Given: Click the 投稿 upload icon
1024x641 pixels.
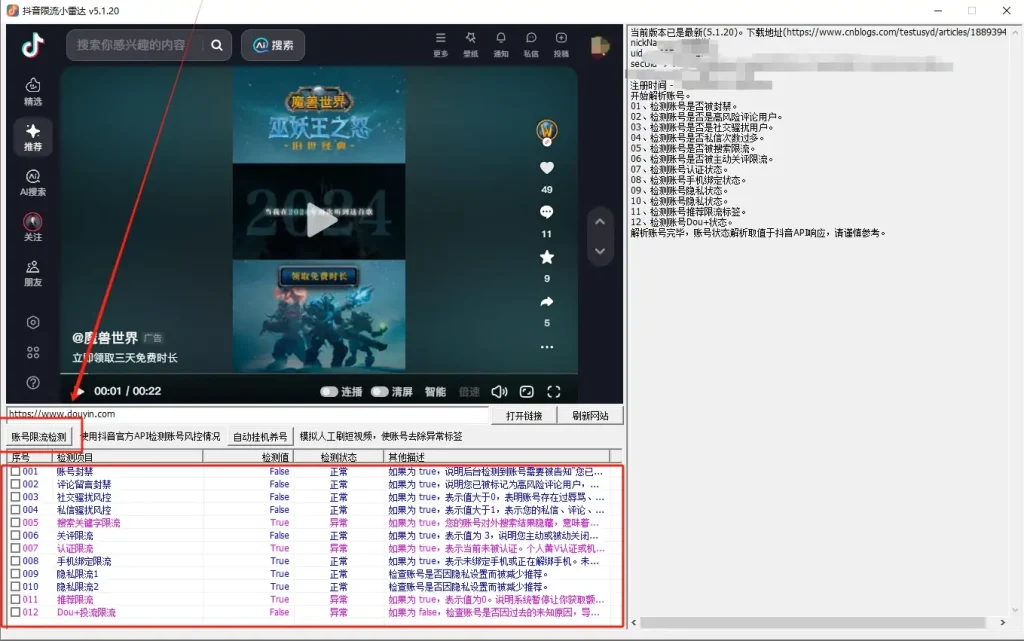Looking at the screenshot, I should 561,45.
